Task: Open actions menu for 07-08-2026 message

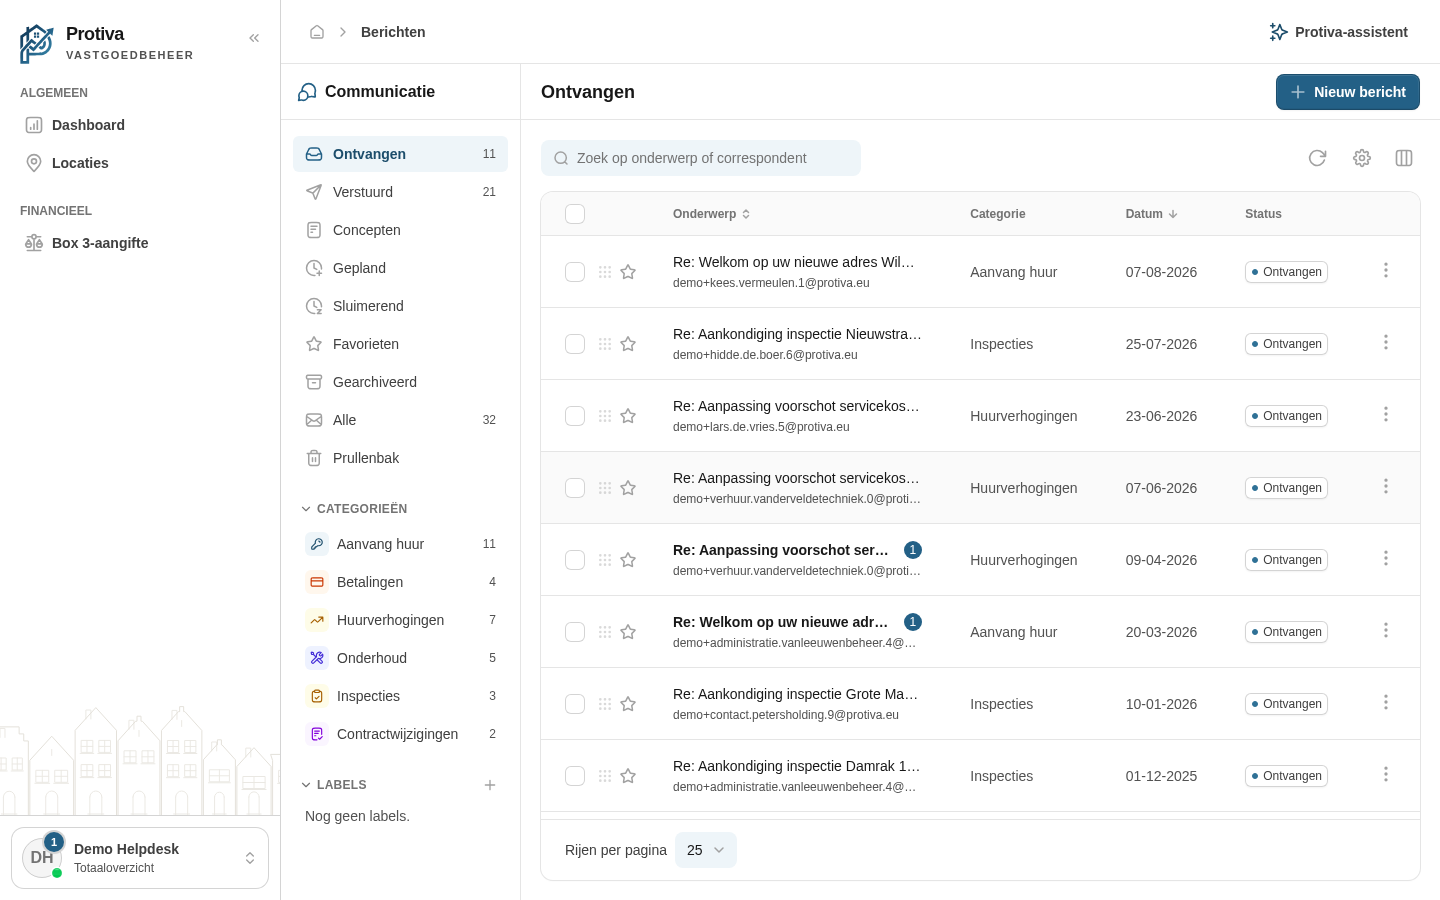Action: click(x=1386, y=270)
